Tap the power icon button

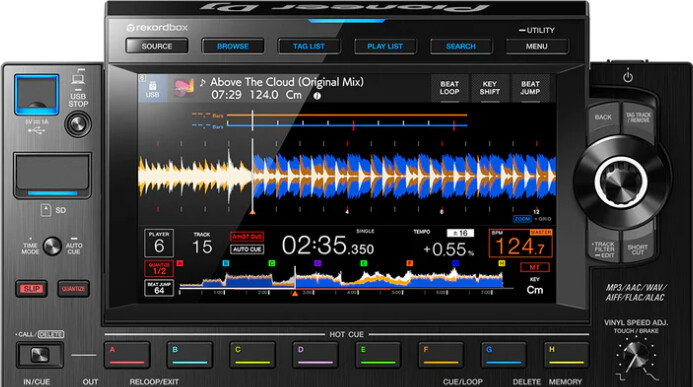(x=628, y=77)
